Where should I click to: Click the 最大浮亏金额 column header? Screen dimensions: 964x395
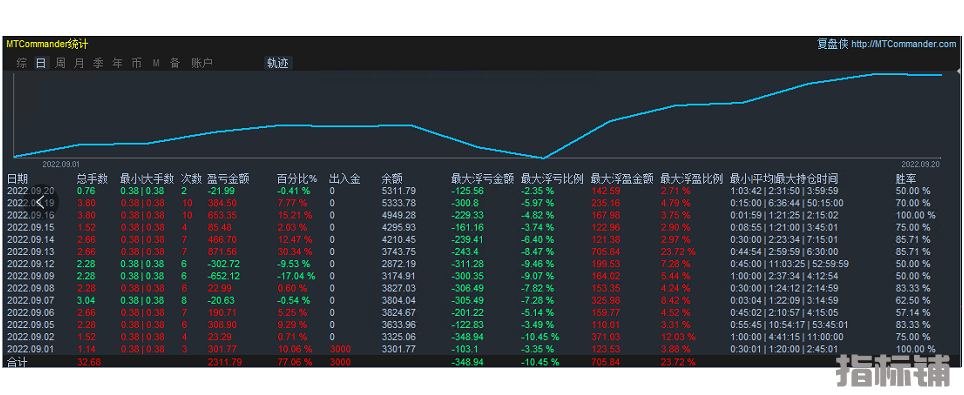[x=482, y=179]
